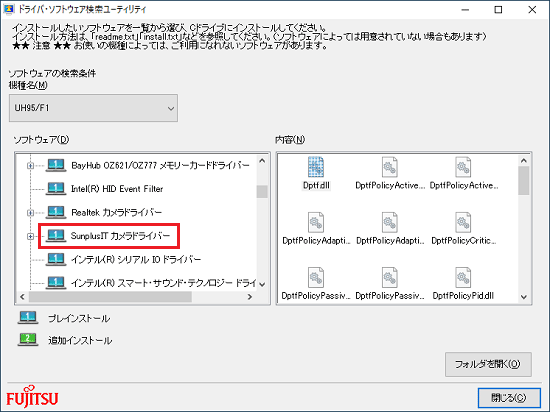Open the 機種名 UH95/F1 dropdown

pyautogui.click(x=93, y=108)
